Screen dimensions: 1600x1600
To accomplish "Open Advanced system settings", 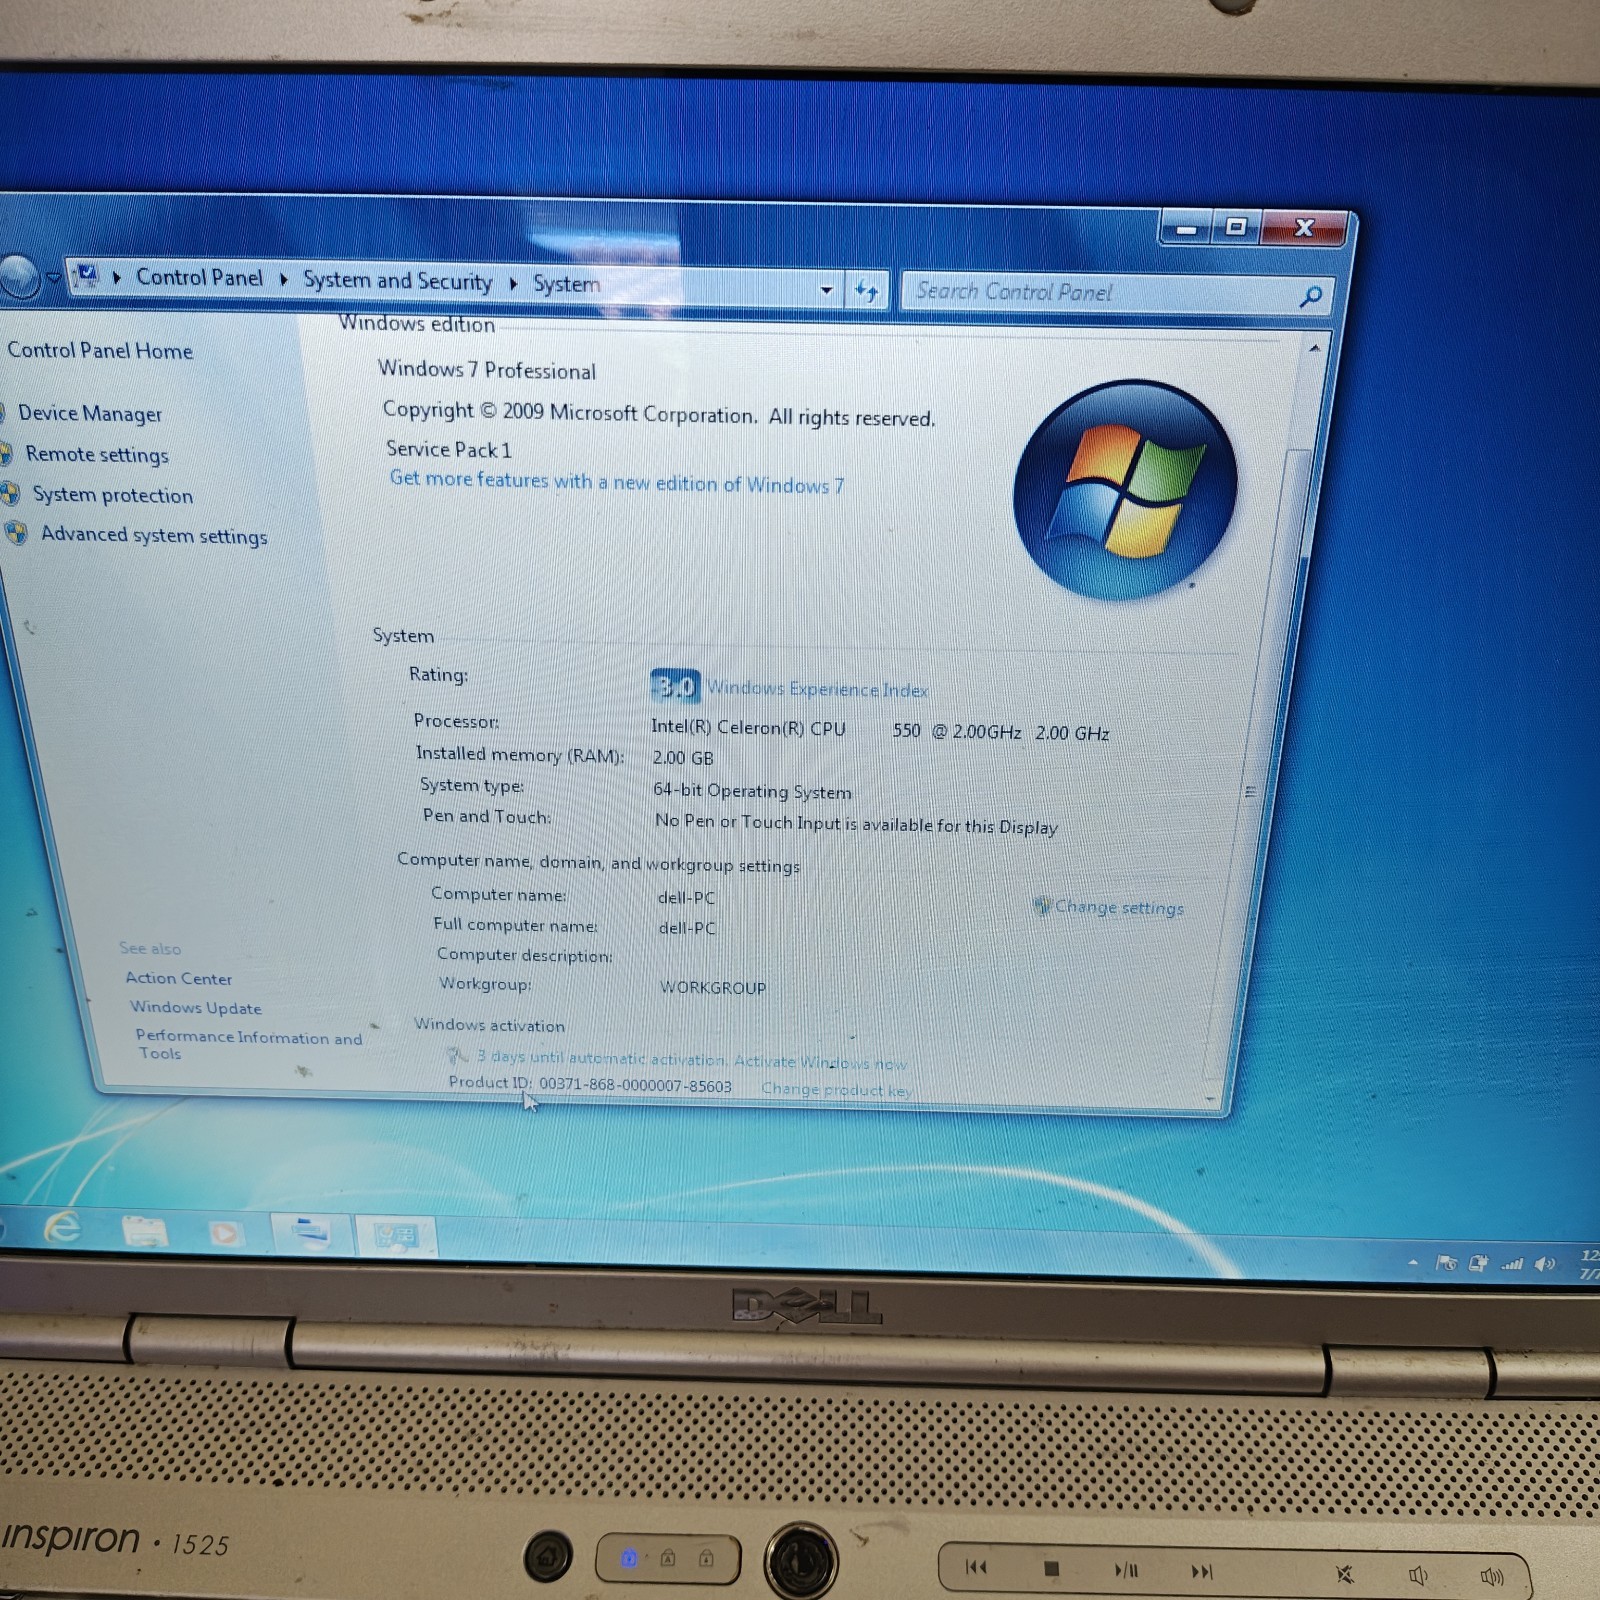I will (x=154, y=535).
